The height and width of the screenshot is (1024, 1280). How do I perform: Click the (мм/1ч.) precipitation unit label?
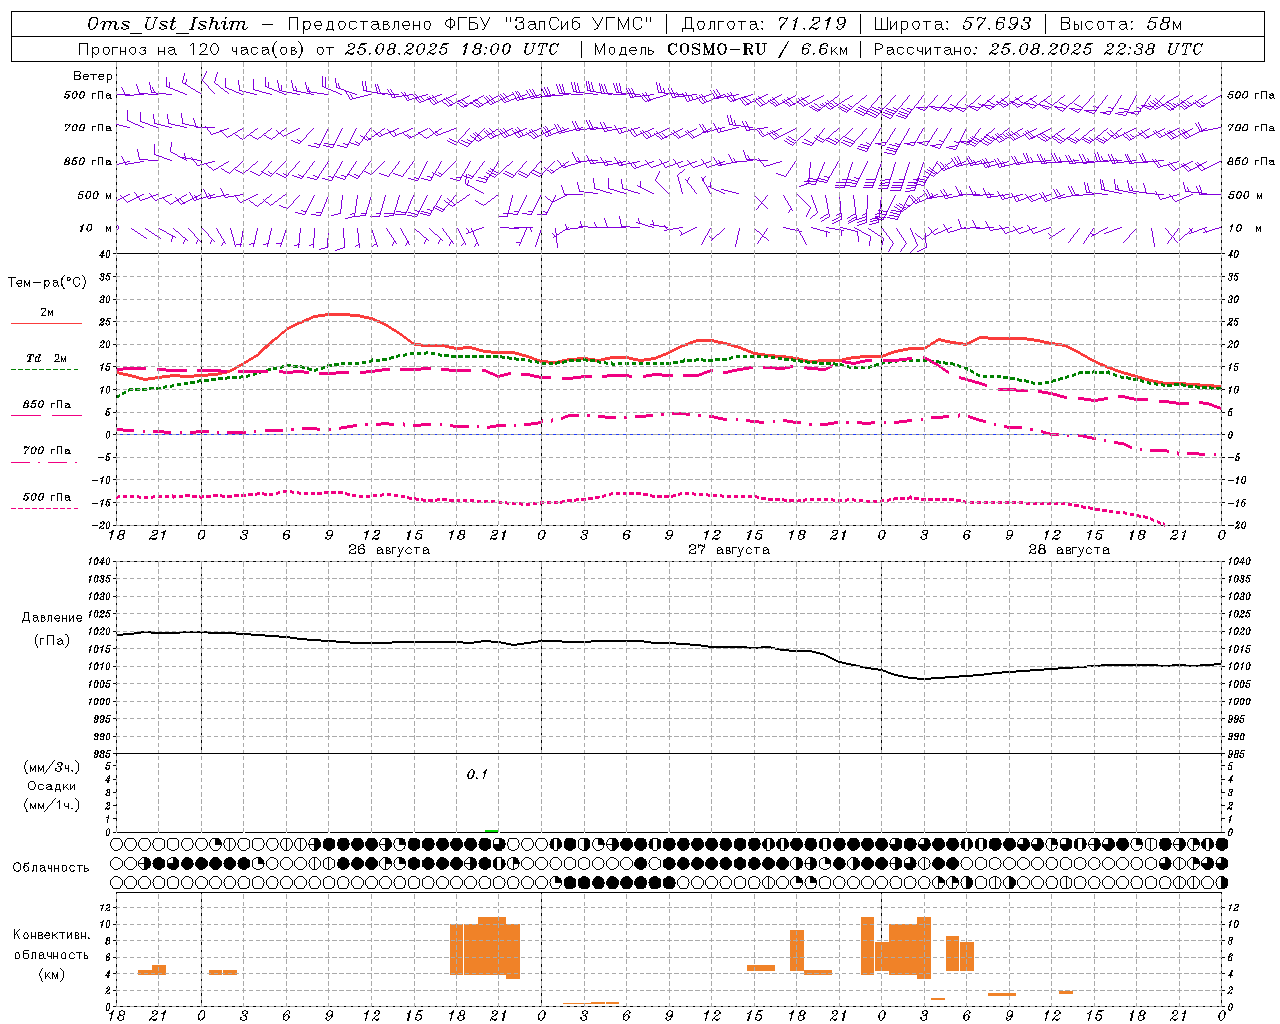[x=51, y=805]
